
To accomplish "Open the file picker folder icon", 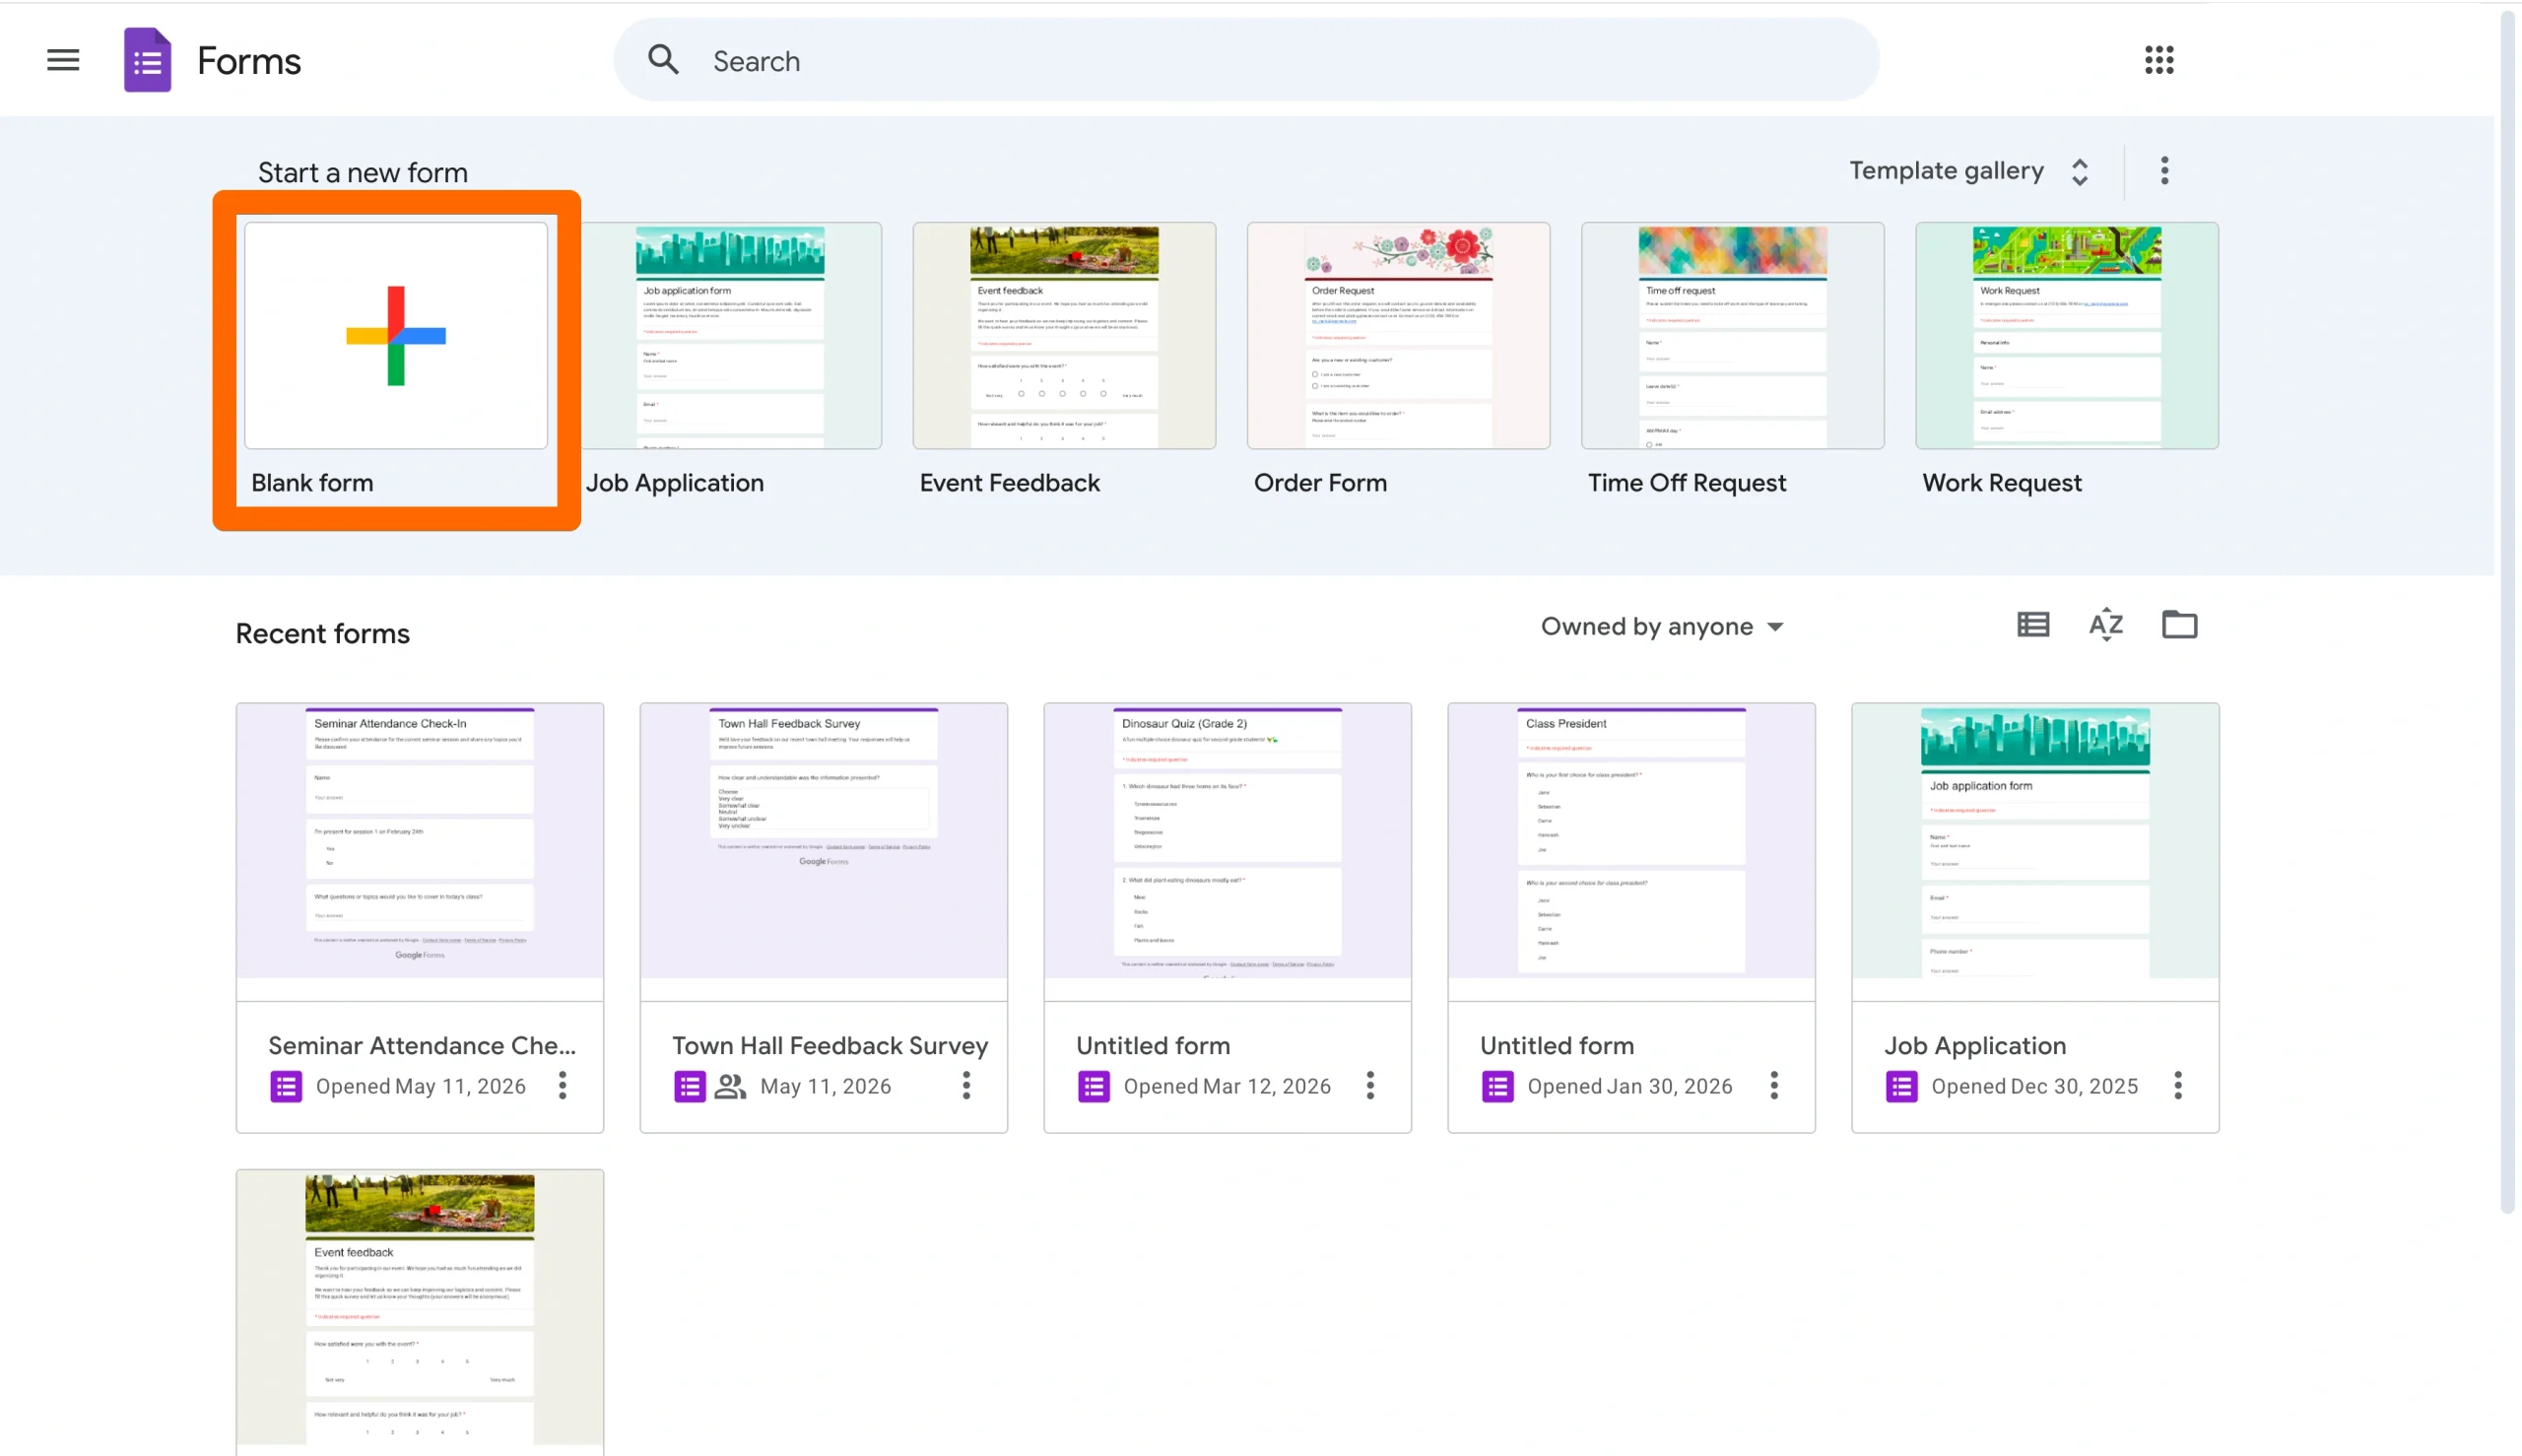I will (2179, 625).
